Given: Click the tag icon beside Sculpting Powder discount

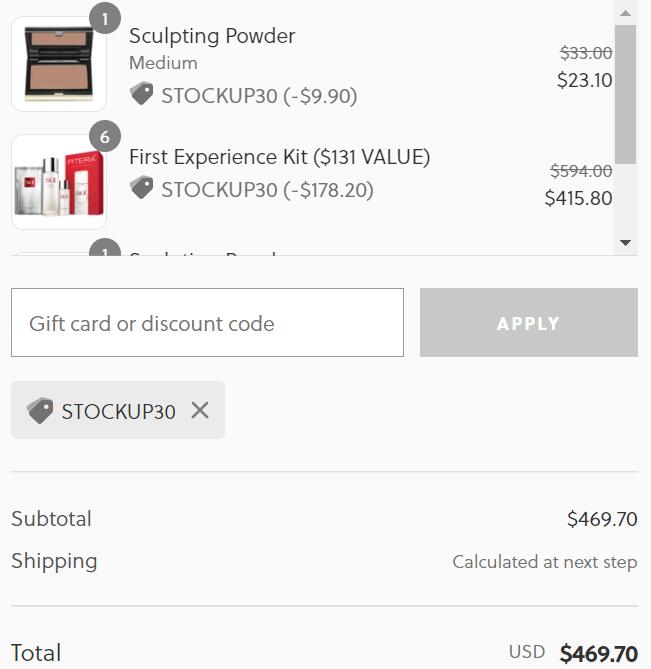Looking at the screenshot, I should coord(142,94).
